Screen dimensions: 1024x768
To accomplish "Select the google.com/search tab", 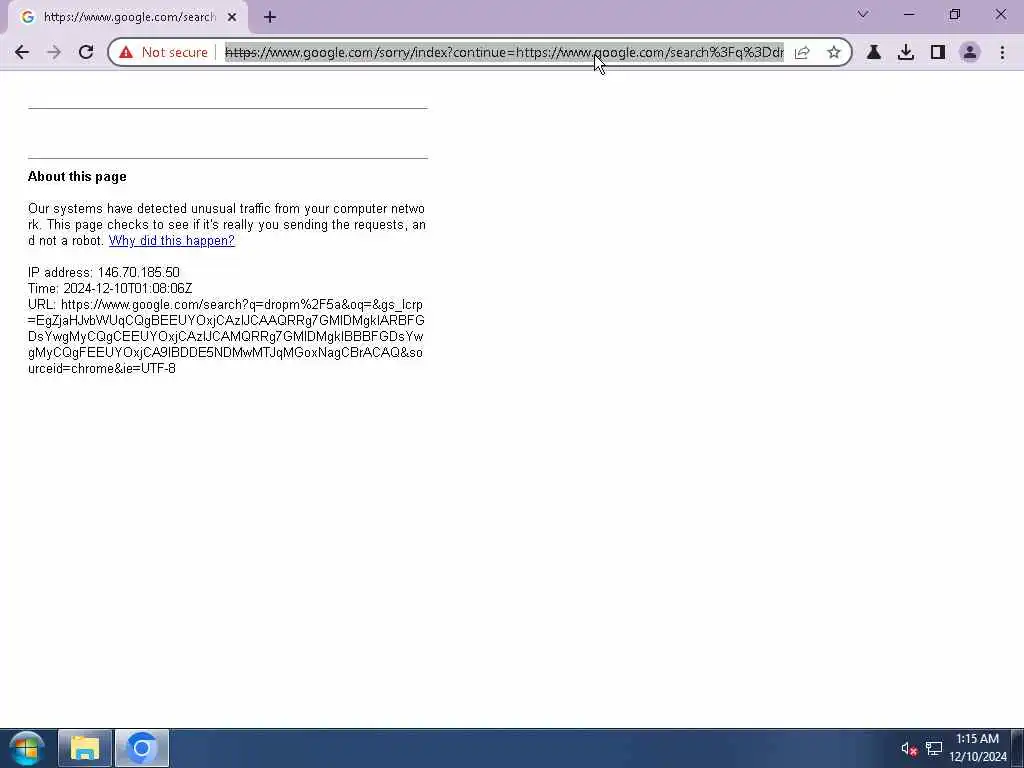I will 128,17.
